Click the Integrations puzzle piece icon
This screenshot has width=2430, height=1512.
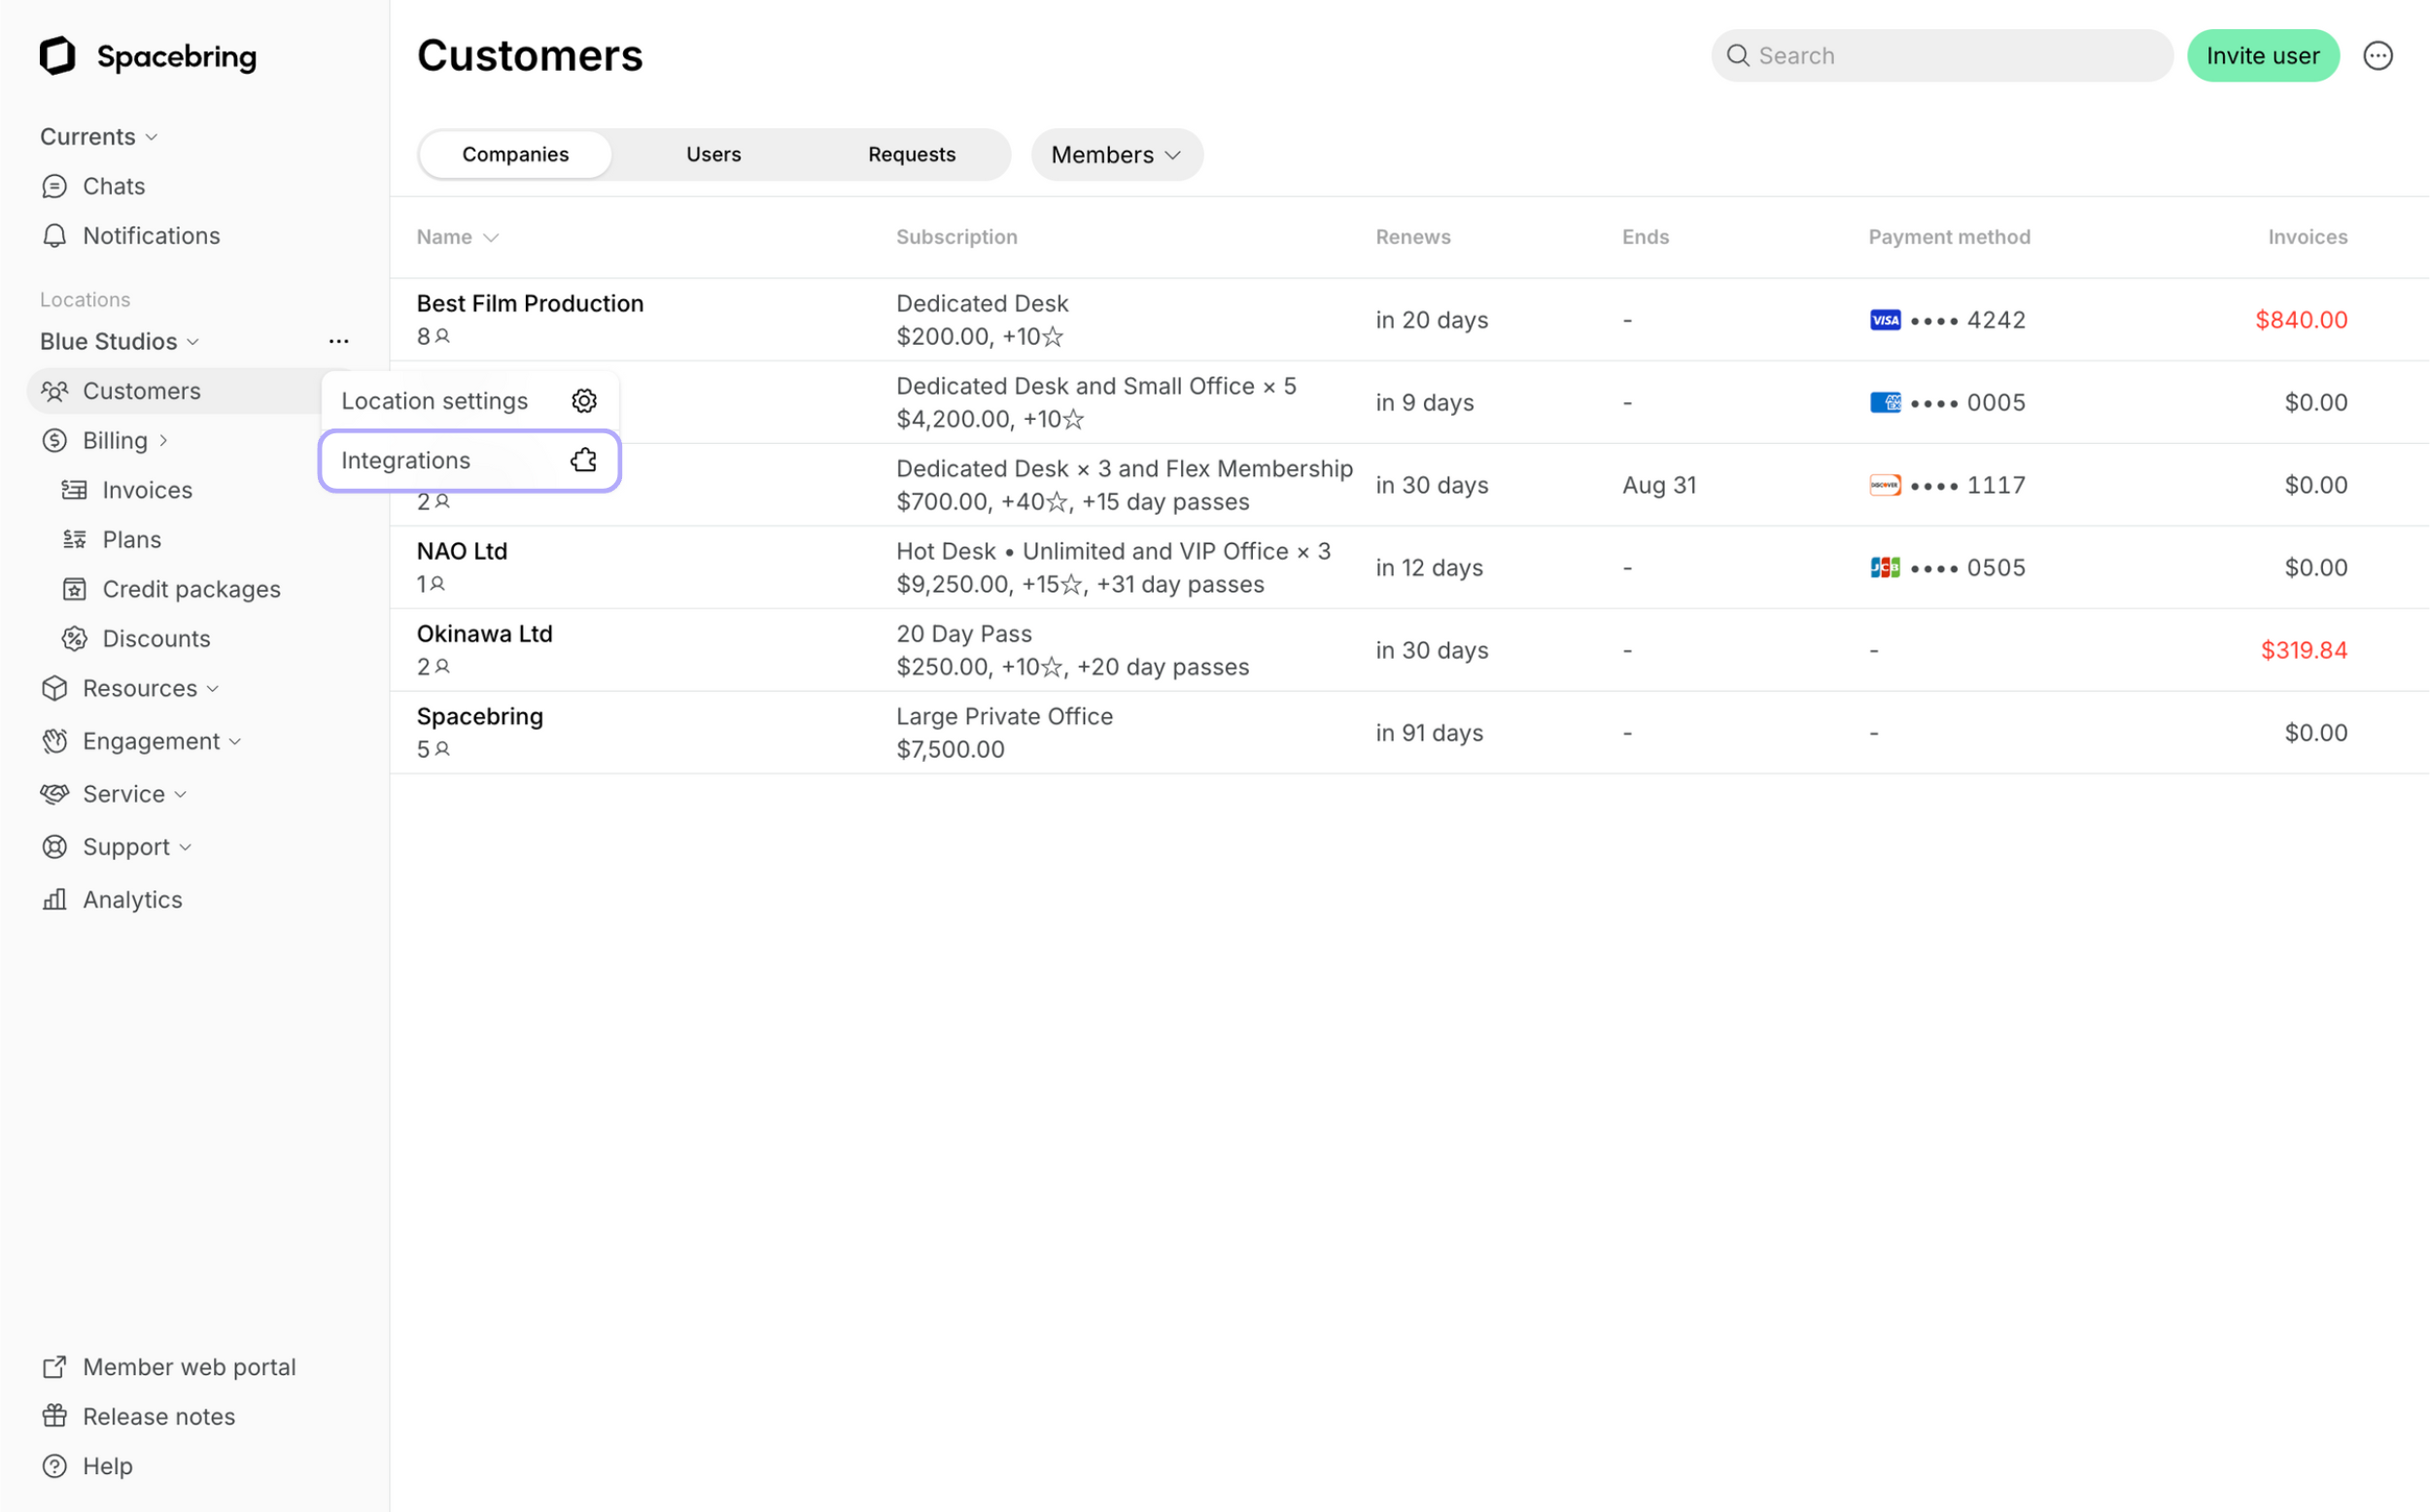pyautogui.click(x=584, y=460)
